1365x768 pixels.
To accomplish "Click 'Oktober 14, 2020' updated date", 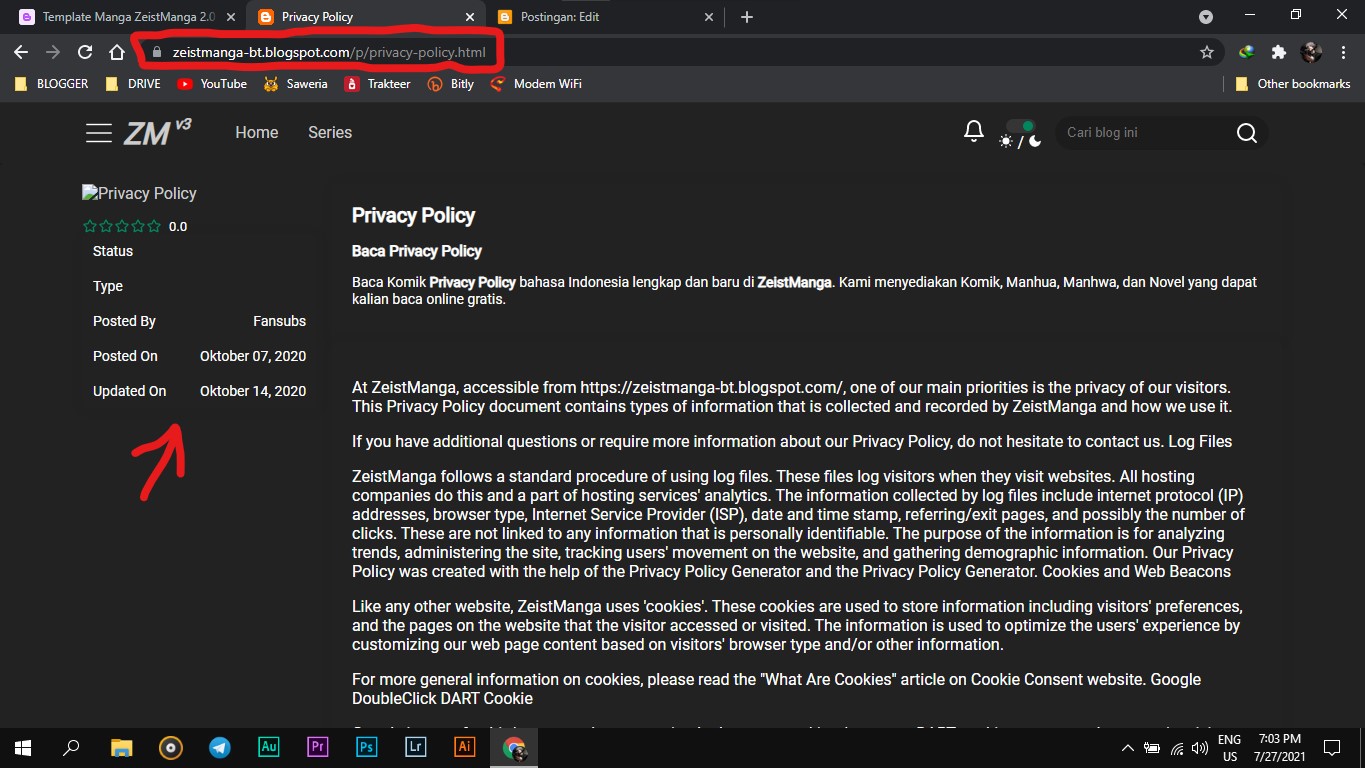I will [x=253, y=391].
